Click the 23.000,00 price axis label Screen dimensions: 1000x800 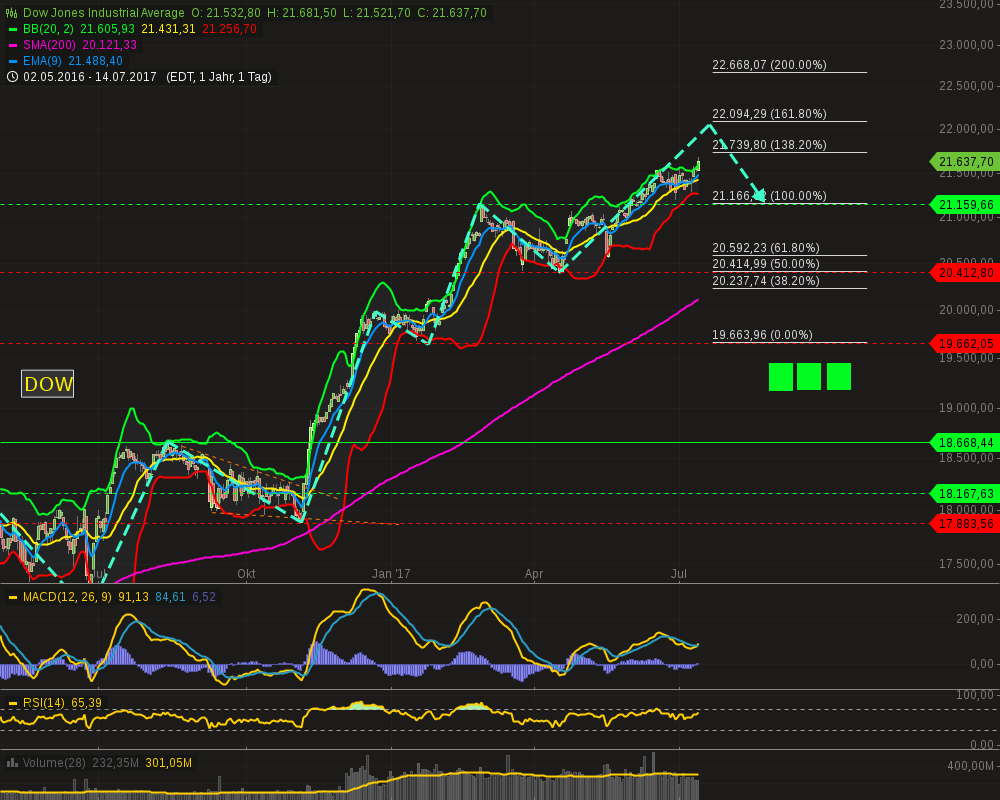pos(966,45)
